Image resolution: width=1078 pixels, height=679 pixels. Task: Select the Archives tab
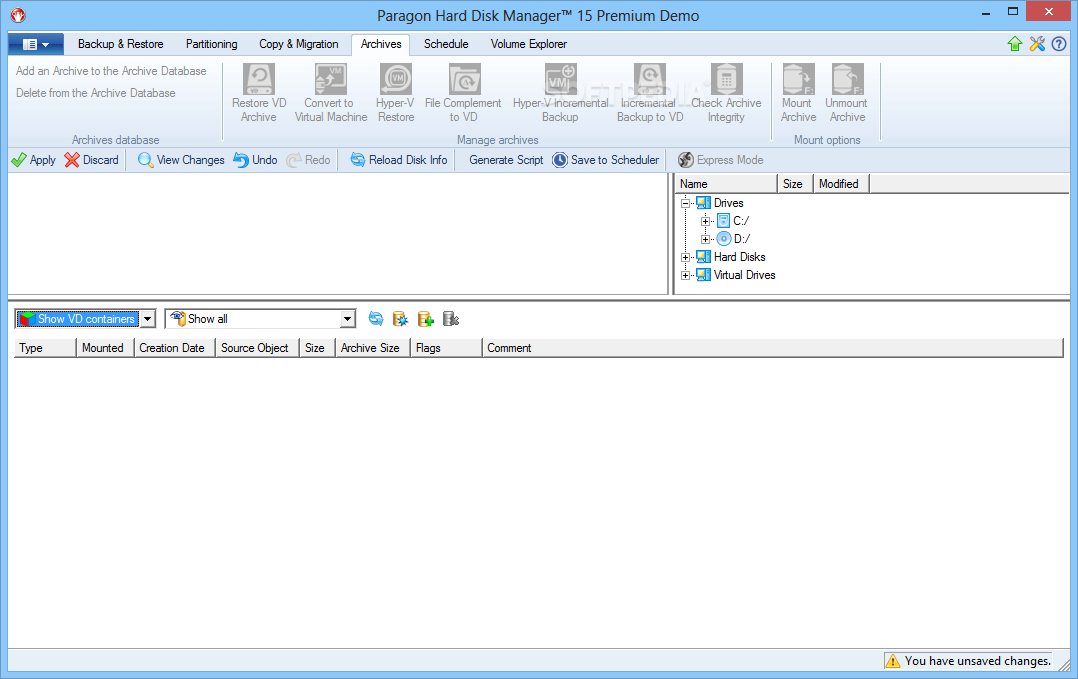381,44
